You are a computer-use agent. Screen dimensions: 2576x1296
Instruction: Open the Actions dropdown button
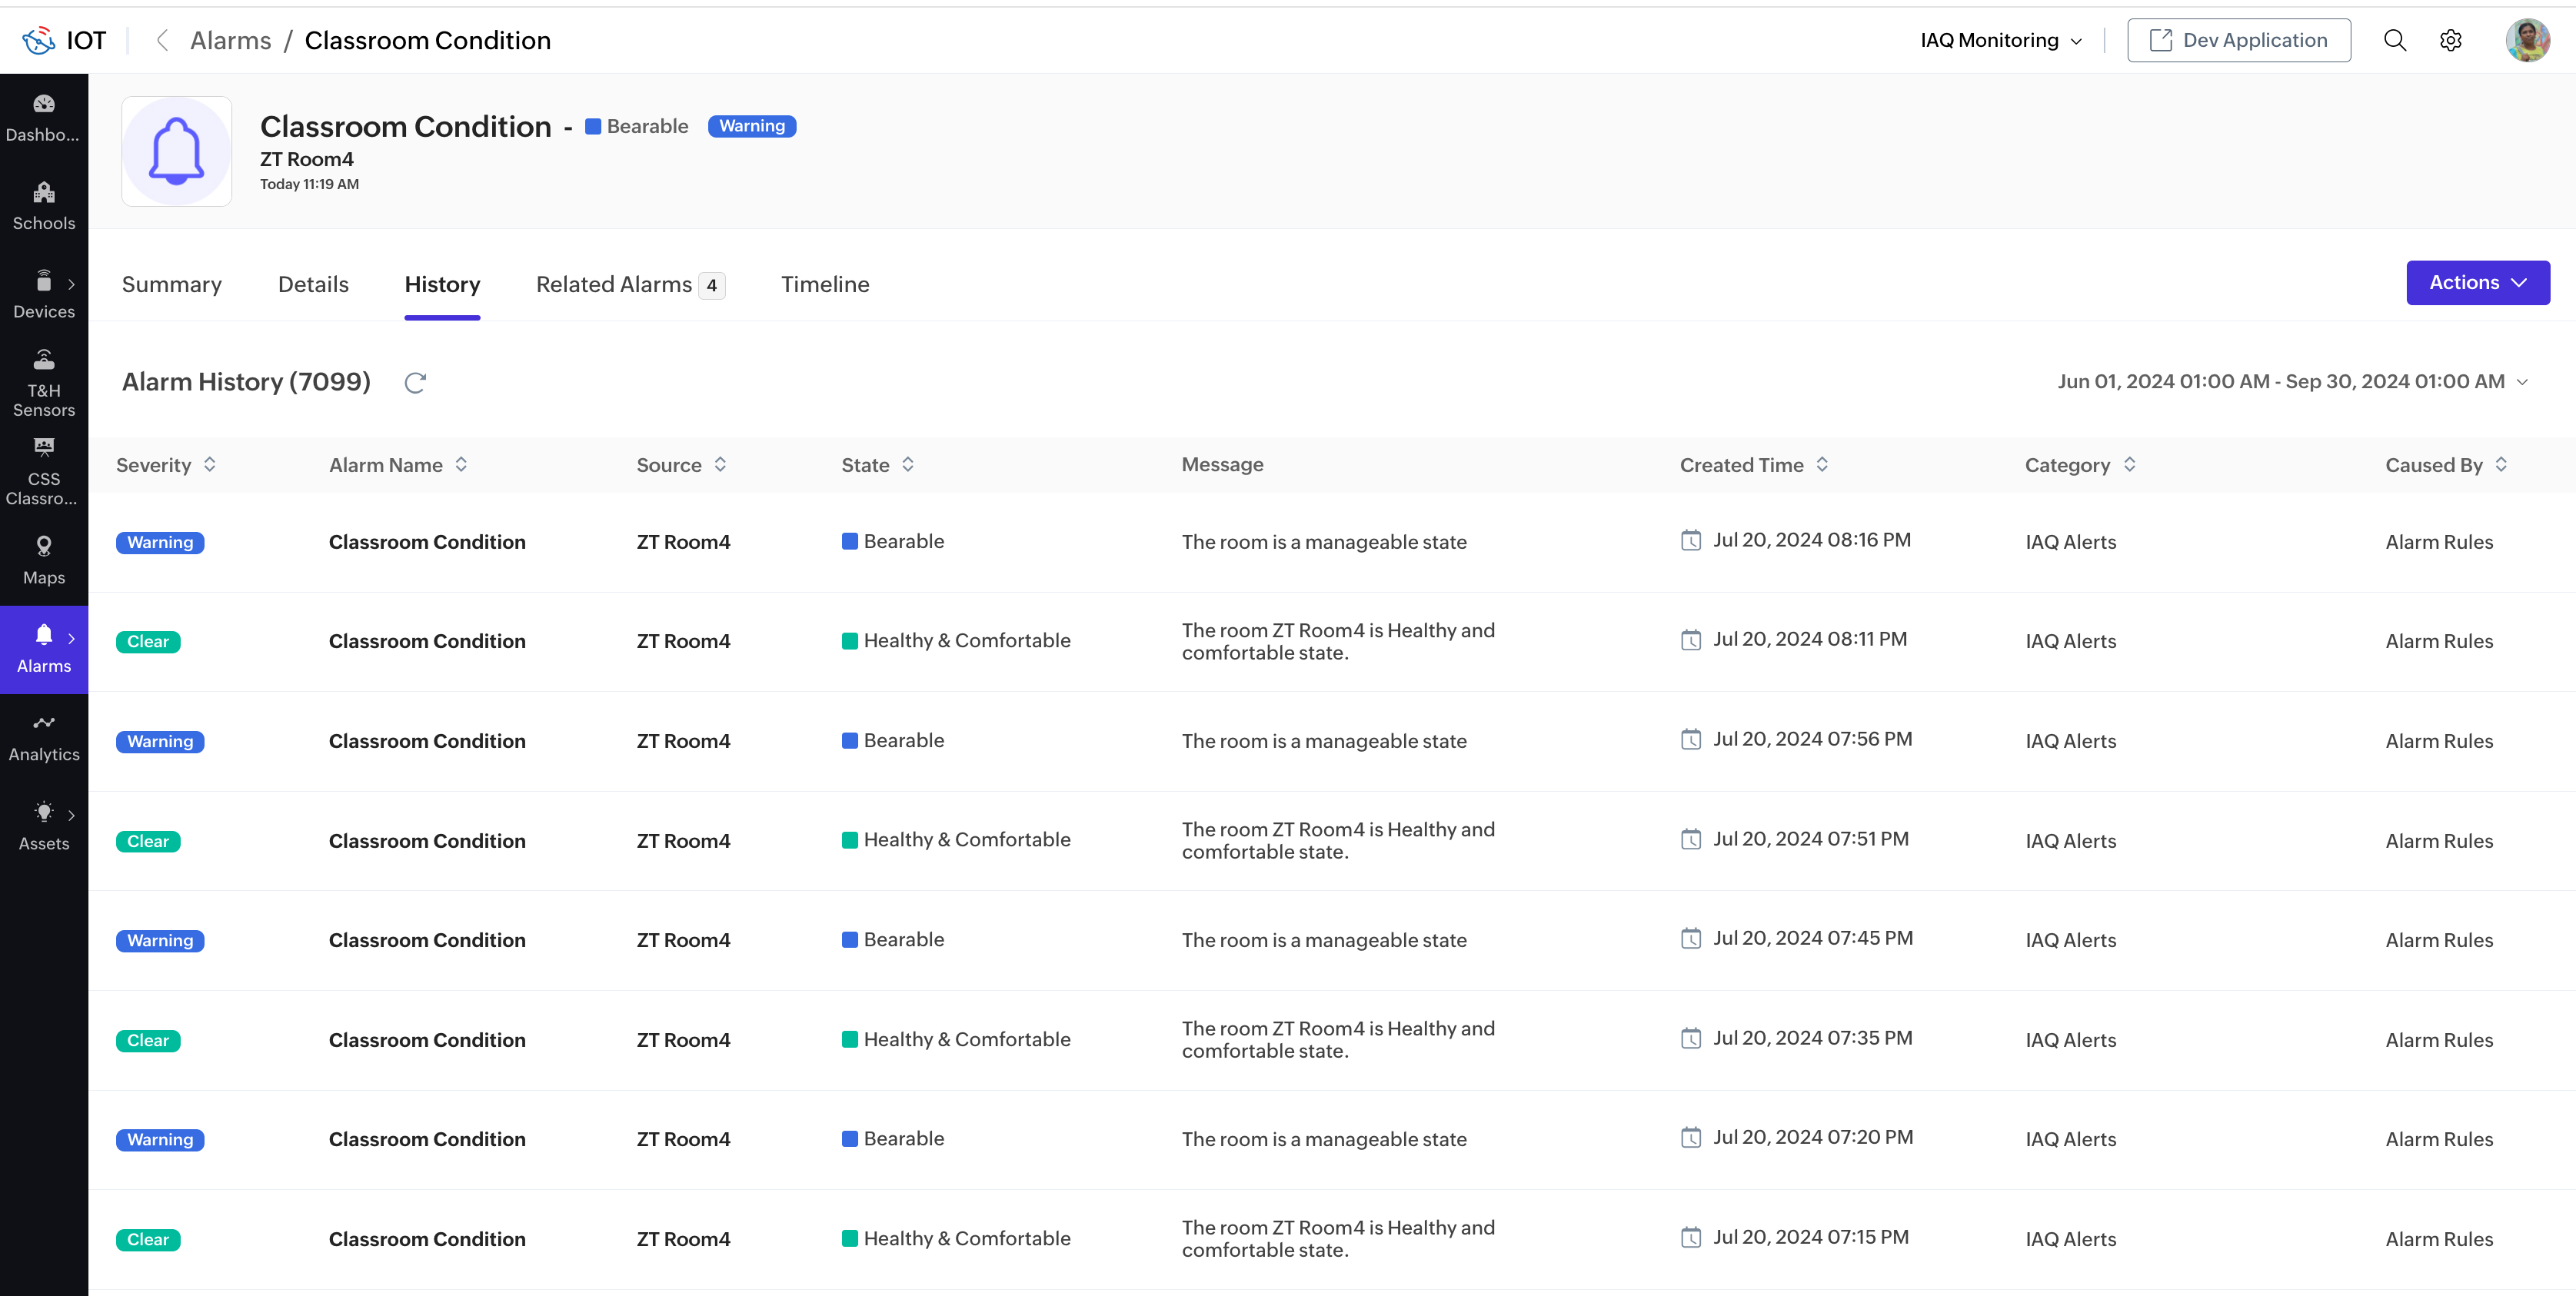pyautogui.click(x=2477, y=283)
